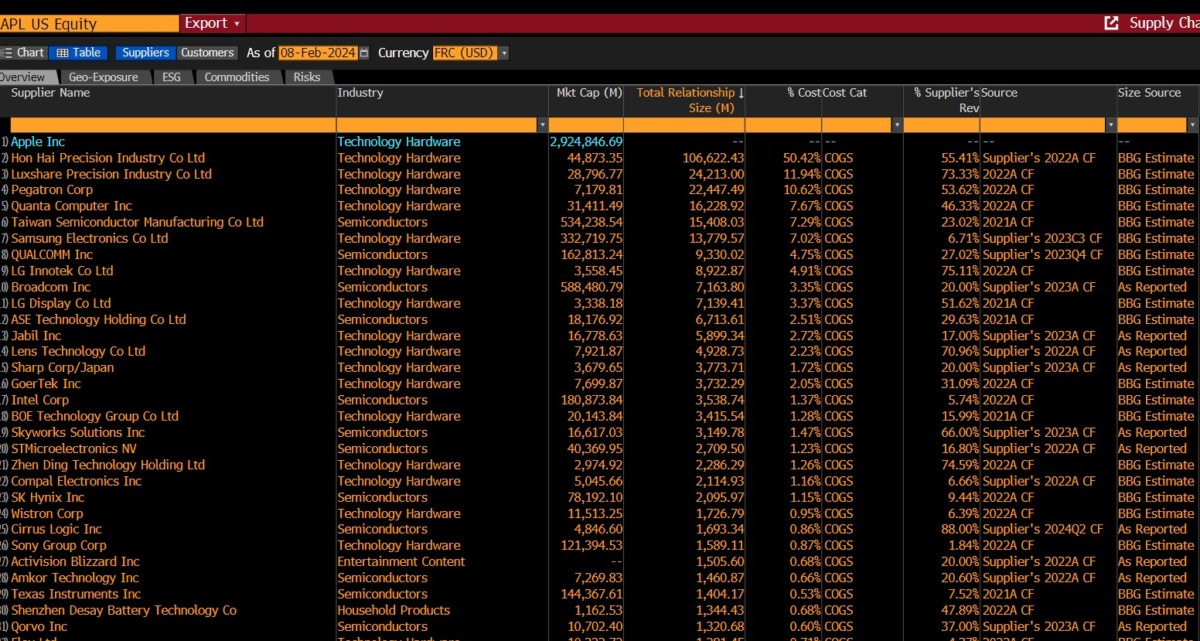
Task: Open Broadcom Inc from the supplier list
Action: click(x=52, y=287)
